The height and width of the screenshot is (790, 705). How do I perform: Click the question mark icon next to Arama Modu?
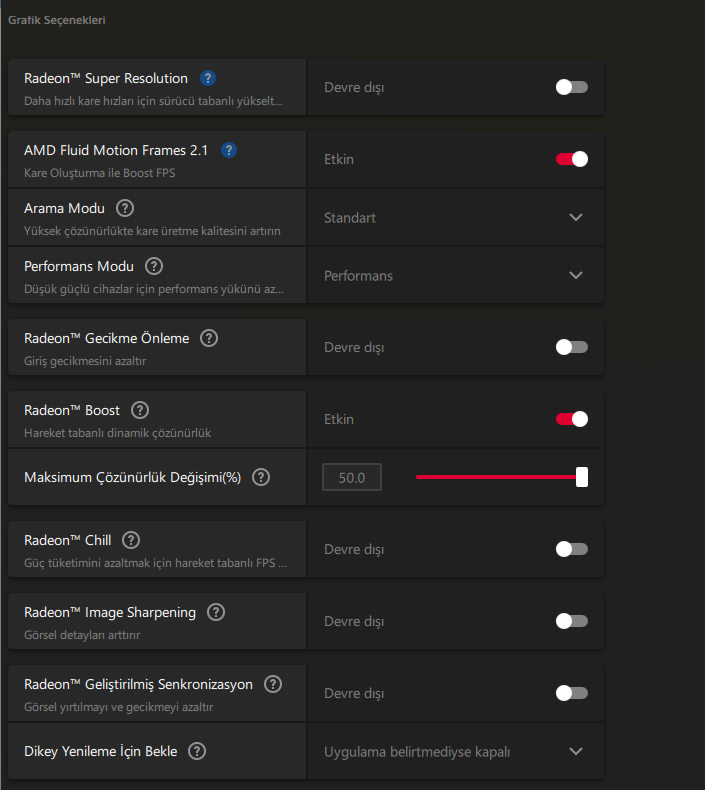(125, 208)
